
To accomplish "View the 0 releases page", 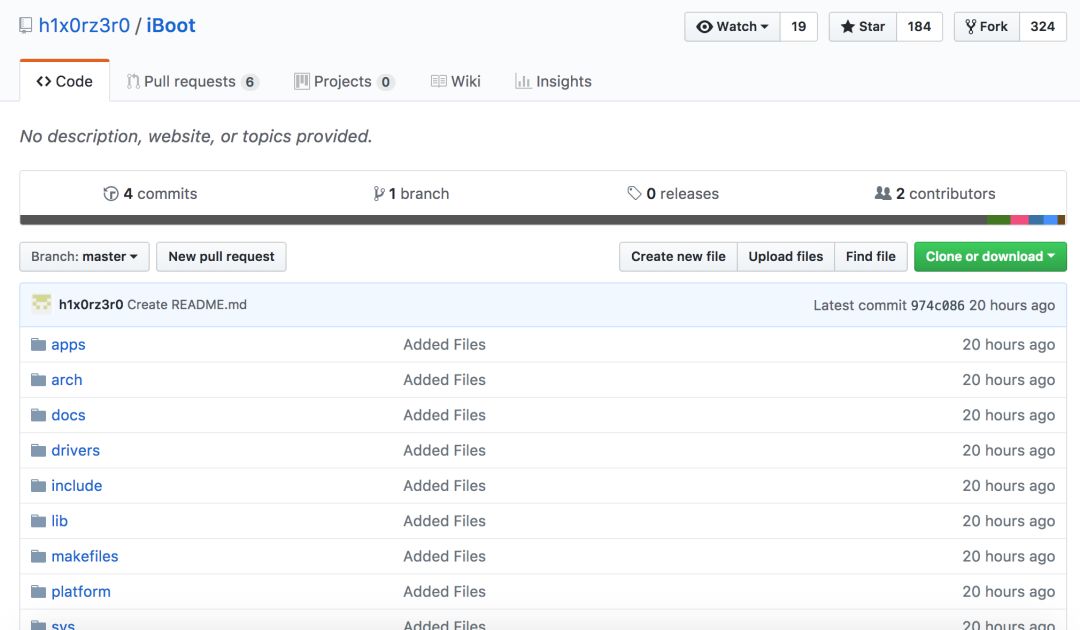I will [673, 193].
